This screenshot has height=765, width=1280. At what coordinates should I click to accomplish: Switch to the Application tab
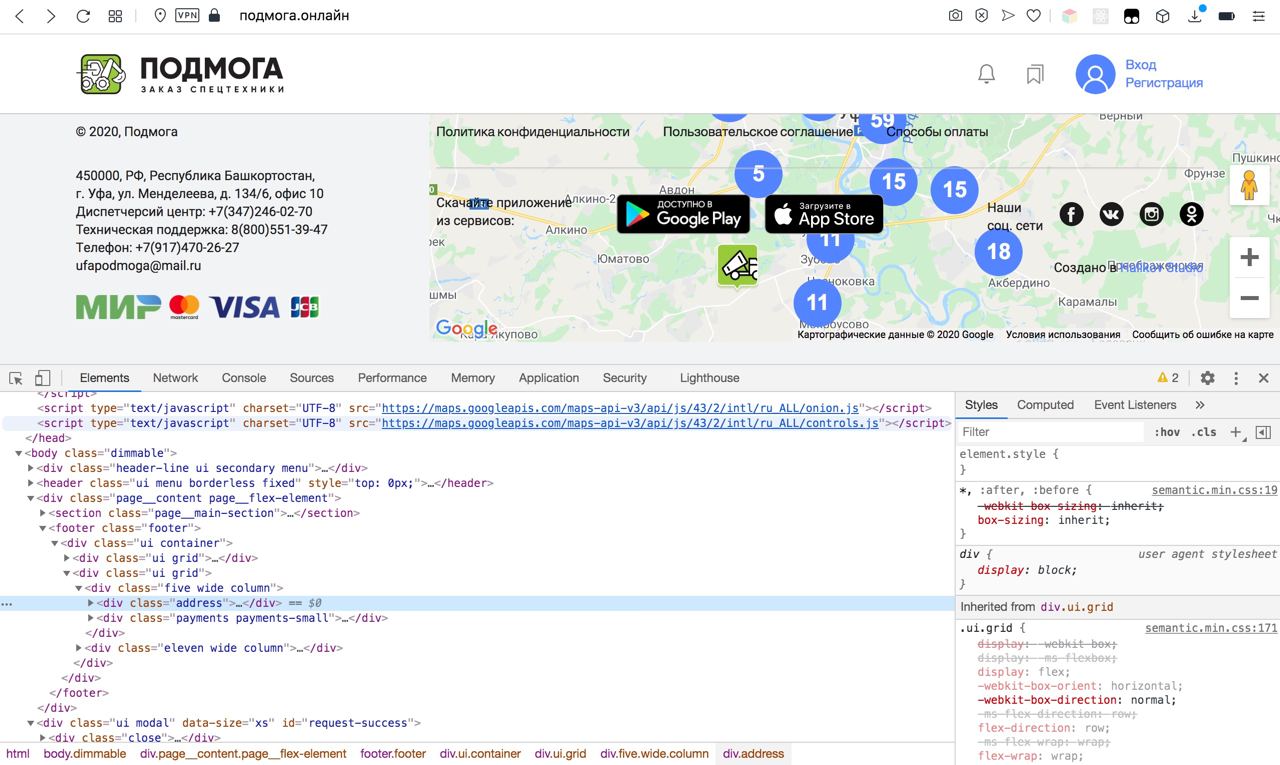549,378
